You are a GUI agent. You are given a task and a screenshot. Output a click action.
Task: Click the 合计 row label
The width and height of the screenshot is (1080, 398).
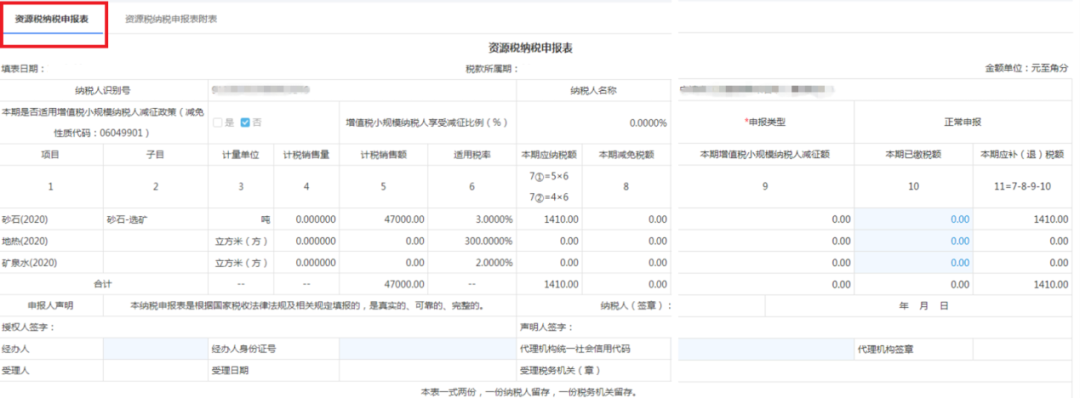[103, 284]
